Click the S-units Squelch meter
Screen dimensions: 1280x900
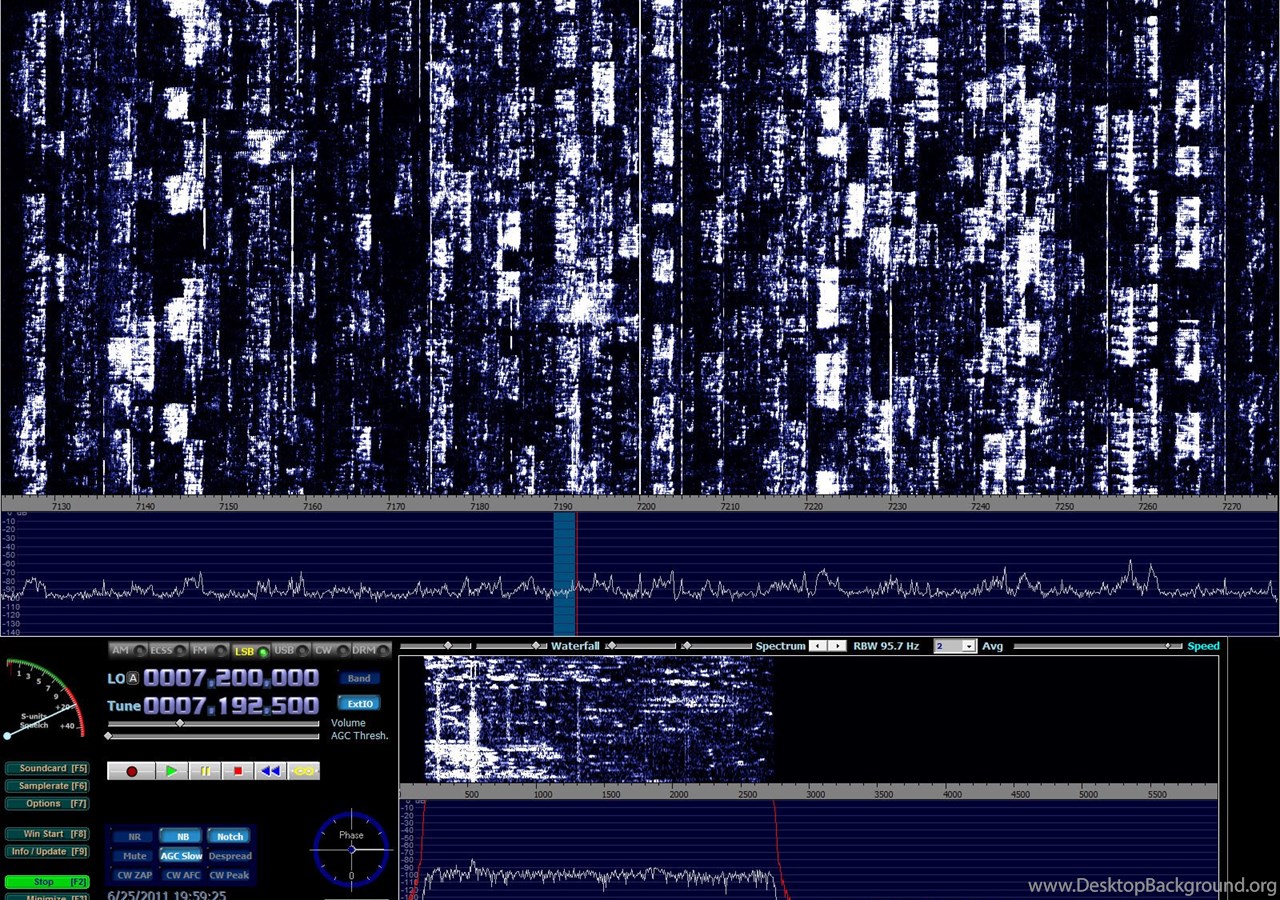tap(42, 697)
